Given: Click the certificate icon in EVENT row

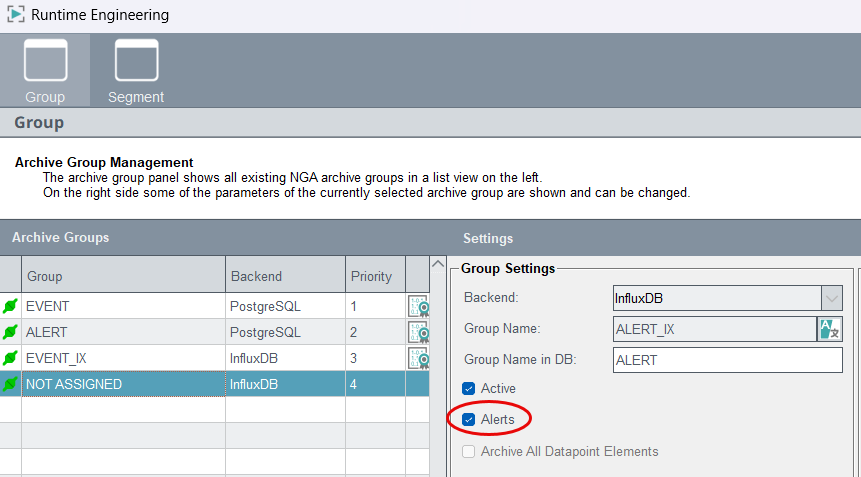Looking at the screenshot, I should point(418,306).
